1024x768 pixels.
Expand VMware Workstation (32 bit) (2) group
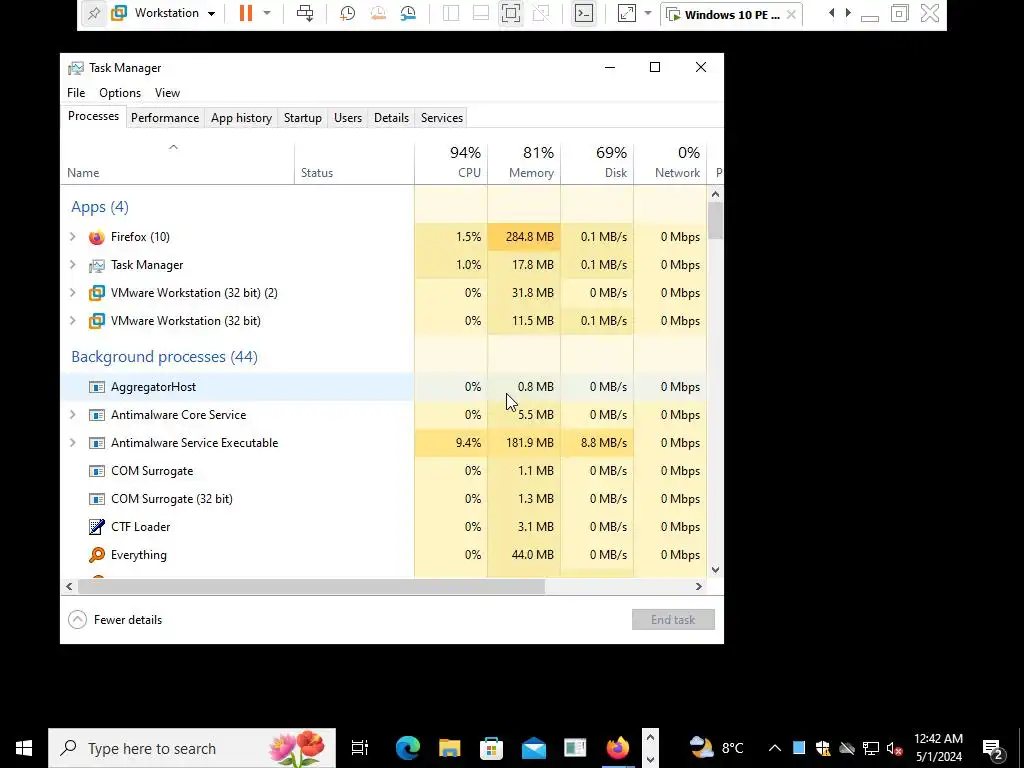[72, 293]
